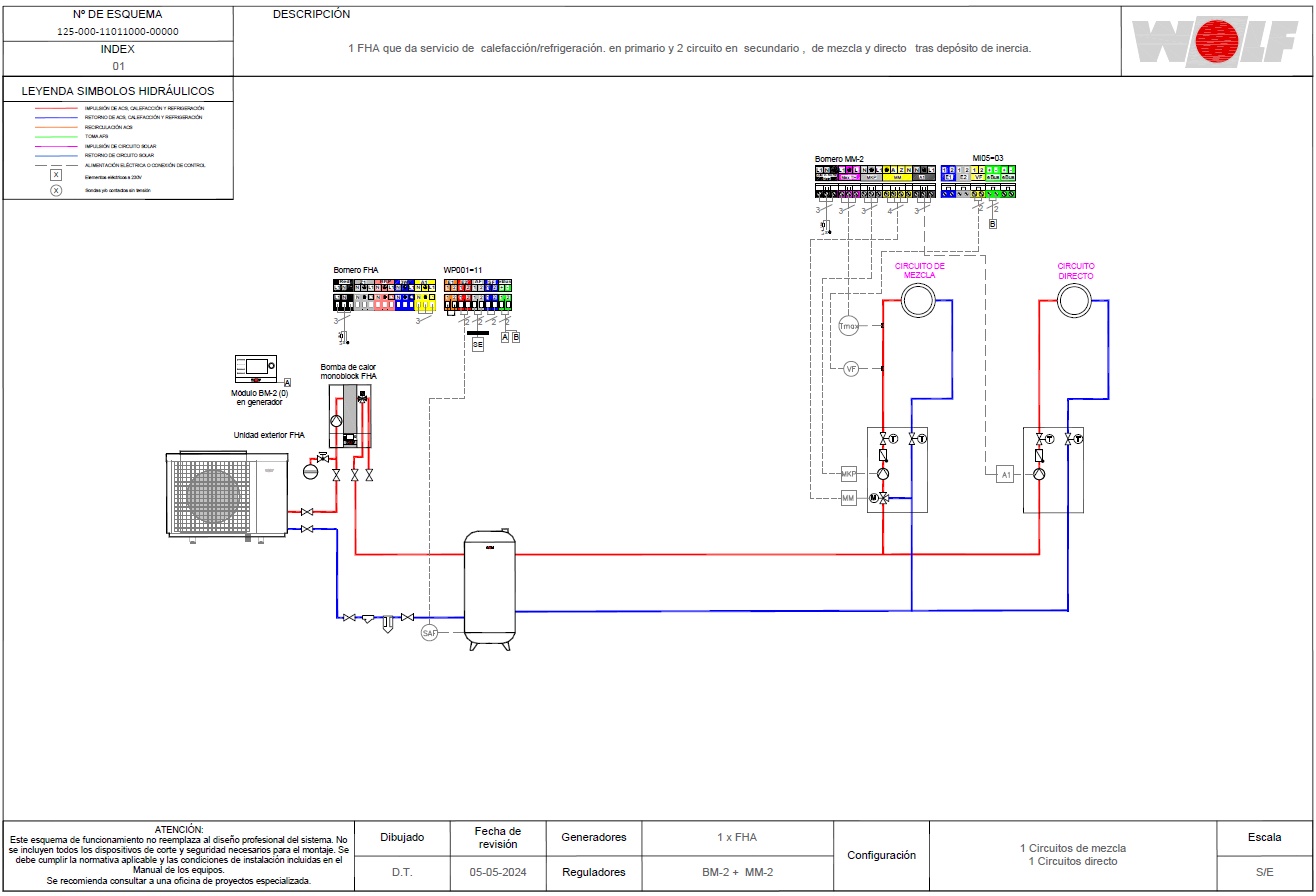The width and height of the screenshot is (1316, 896).
Task: Click the index value 01
Action: pyautogui.click(x=118, y=66)
